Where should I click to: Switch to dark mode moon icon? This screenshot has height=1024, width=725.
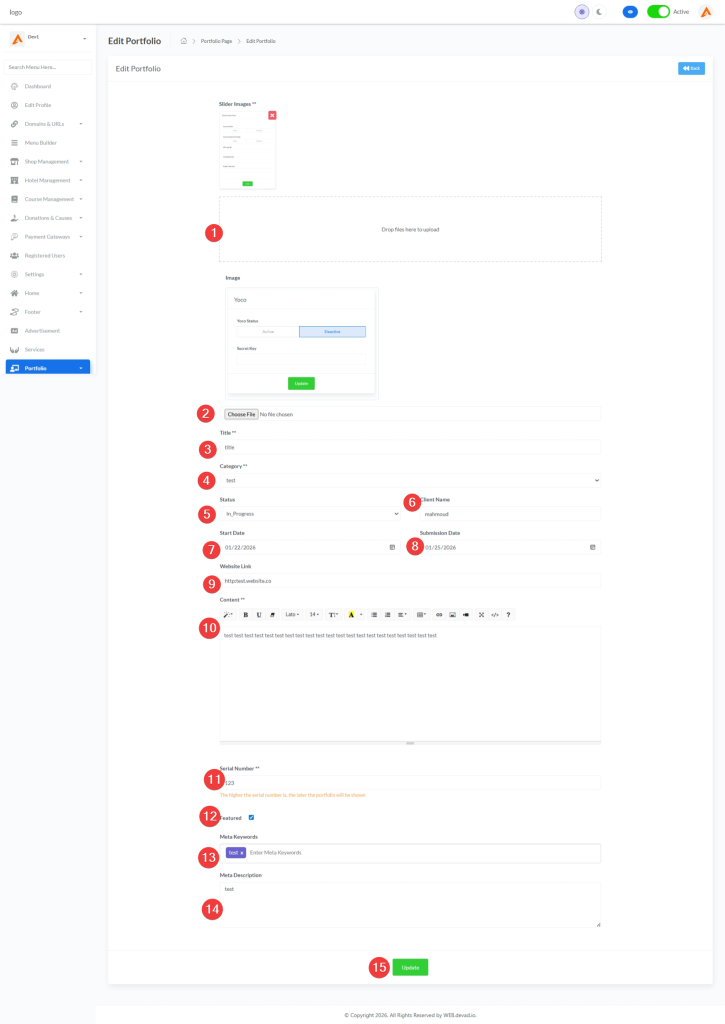[599, 12]
